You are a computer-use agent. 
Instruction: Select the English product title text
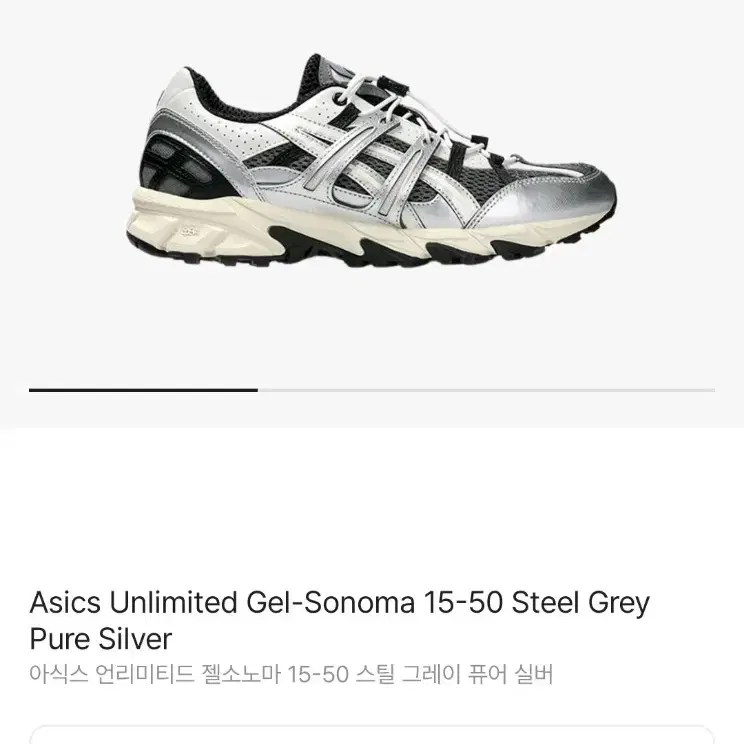coord(339,621)
